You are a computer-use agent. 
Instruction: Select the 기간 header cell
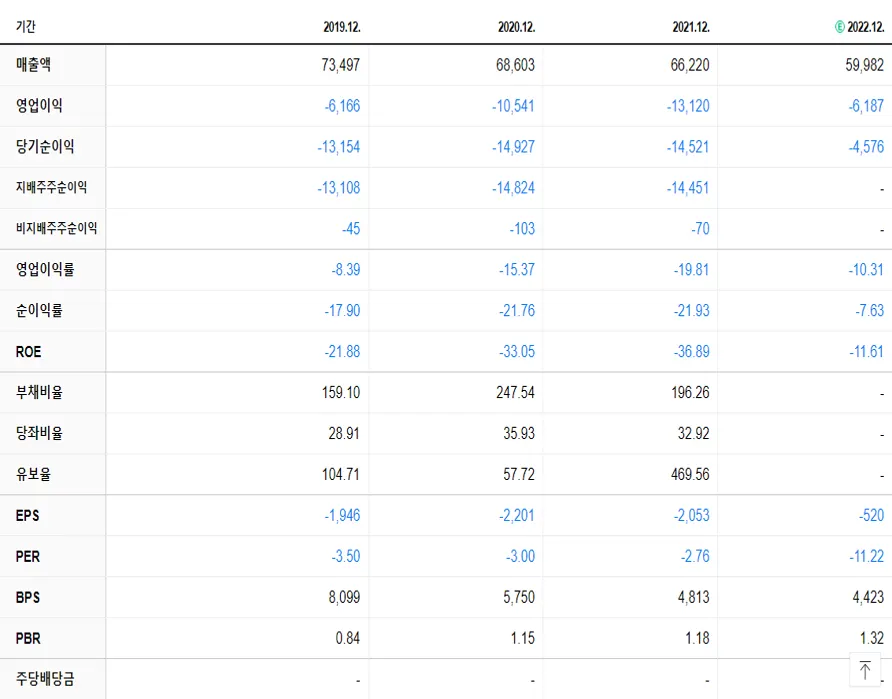26,27
